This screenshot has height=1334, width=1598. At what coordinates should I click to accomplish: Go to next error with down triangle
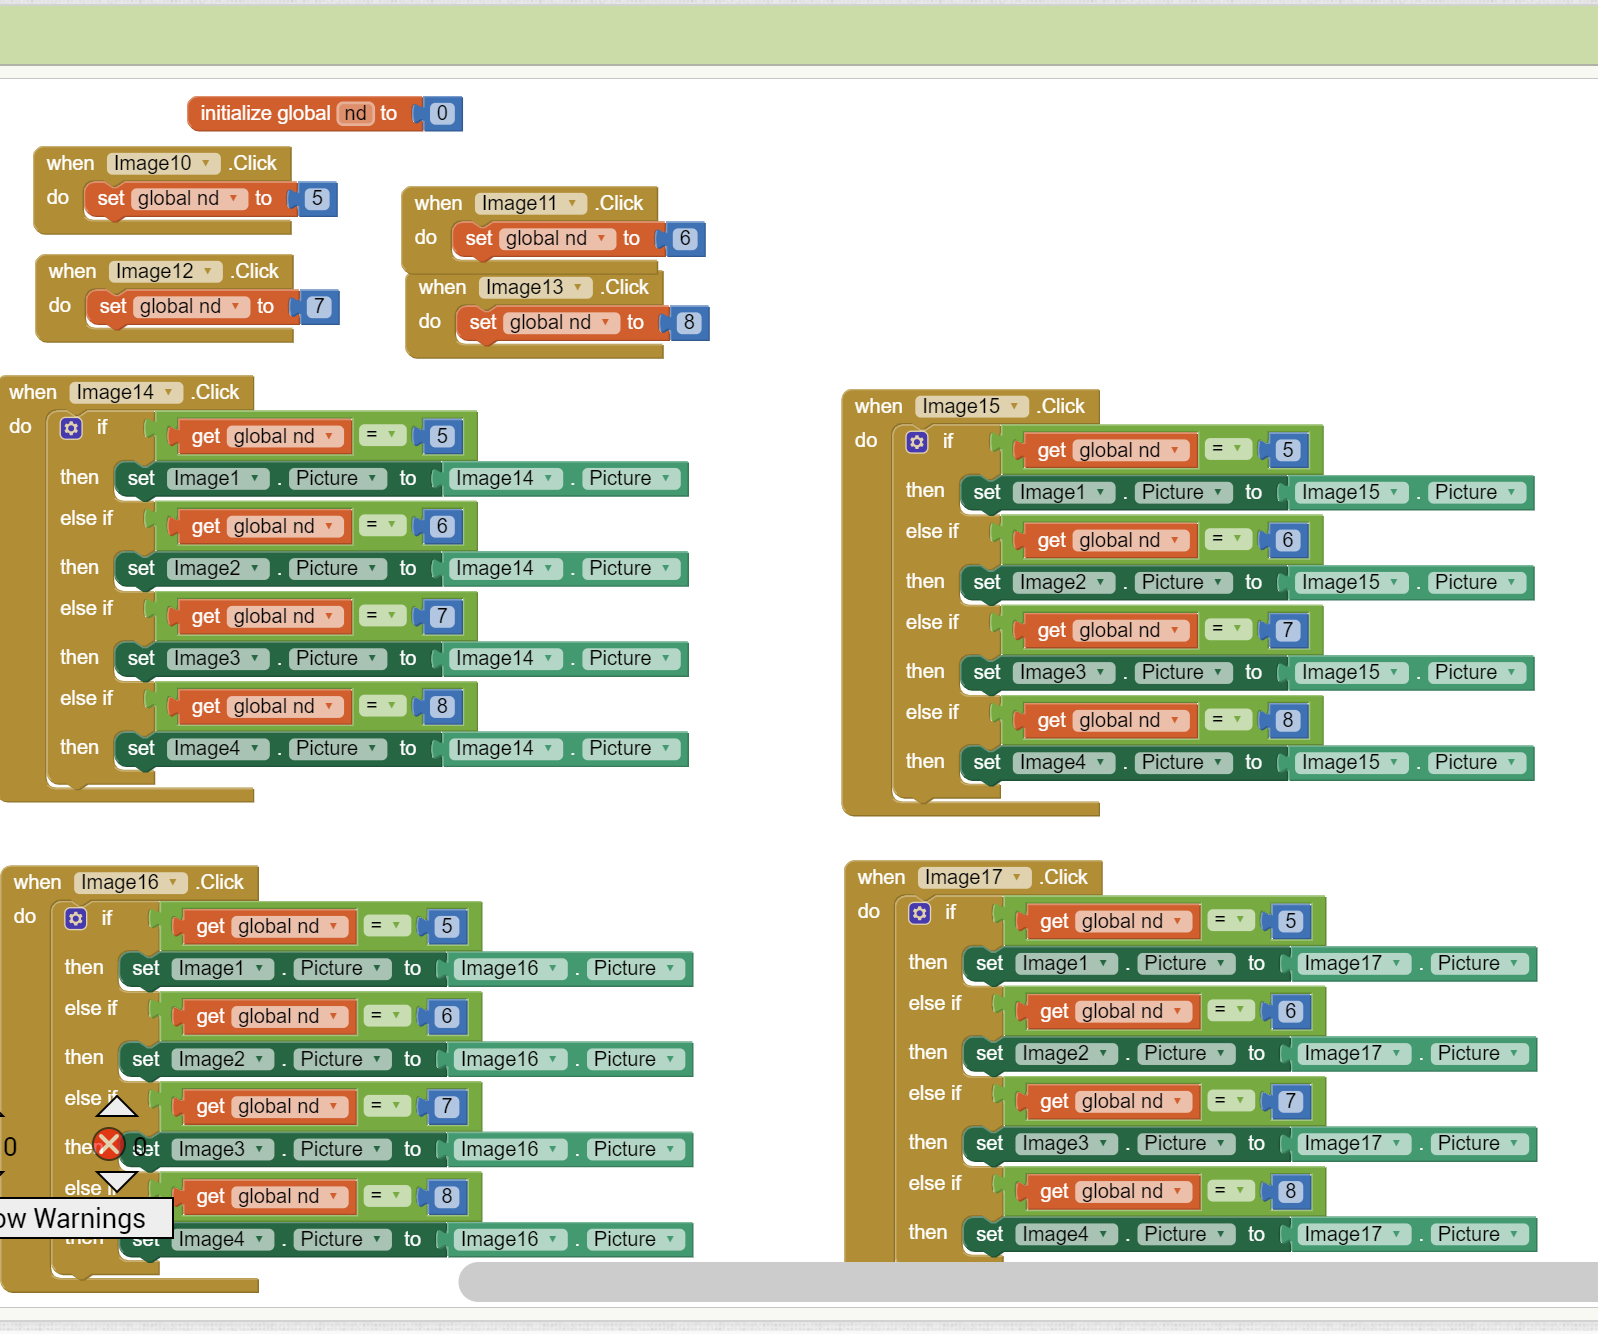pyautogui.click(x=117, y=1181)
